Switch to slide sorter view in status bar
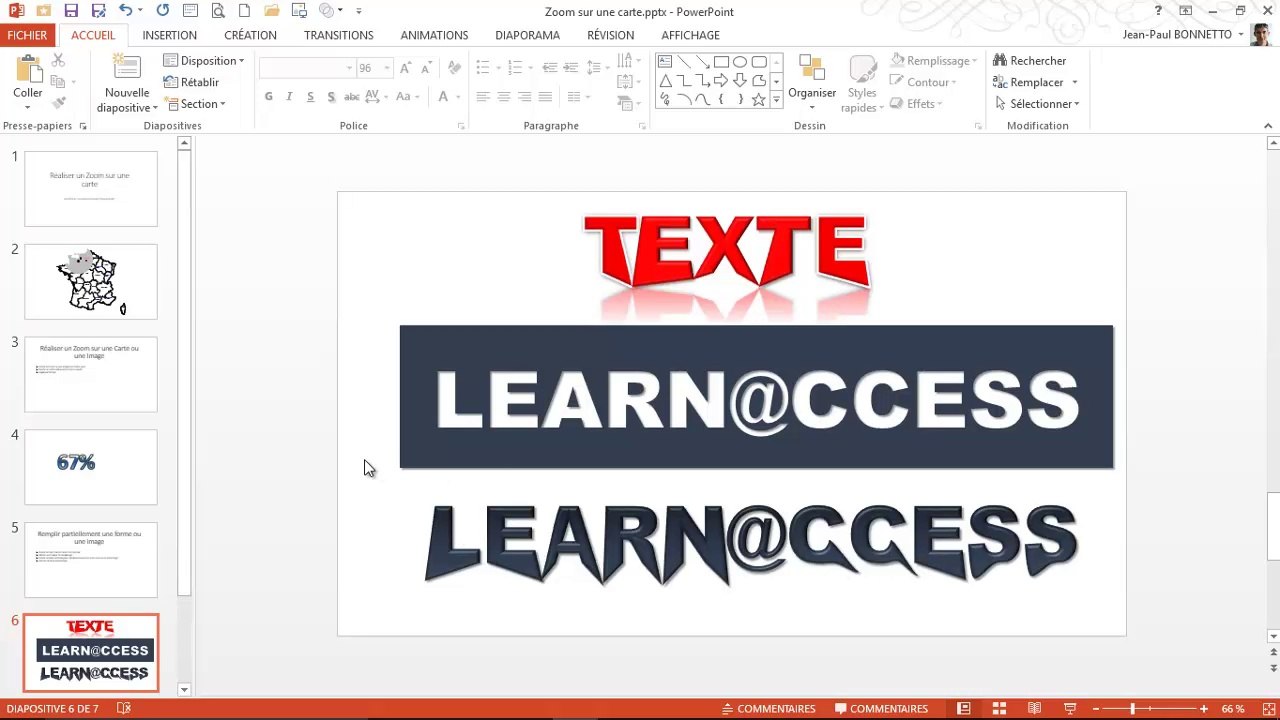1280x720 pixels. [999, 709]
